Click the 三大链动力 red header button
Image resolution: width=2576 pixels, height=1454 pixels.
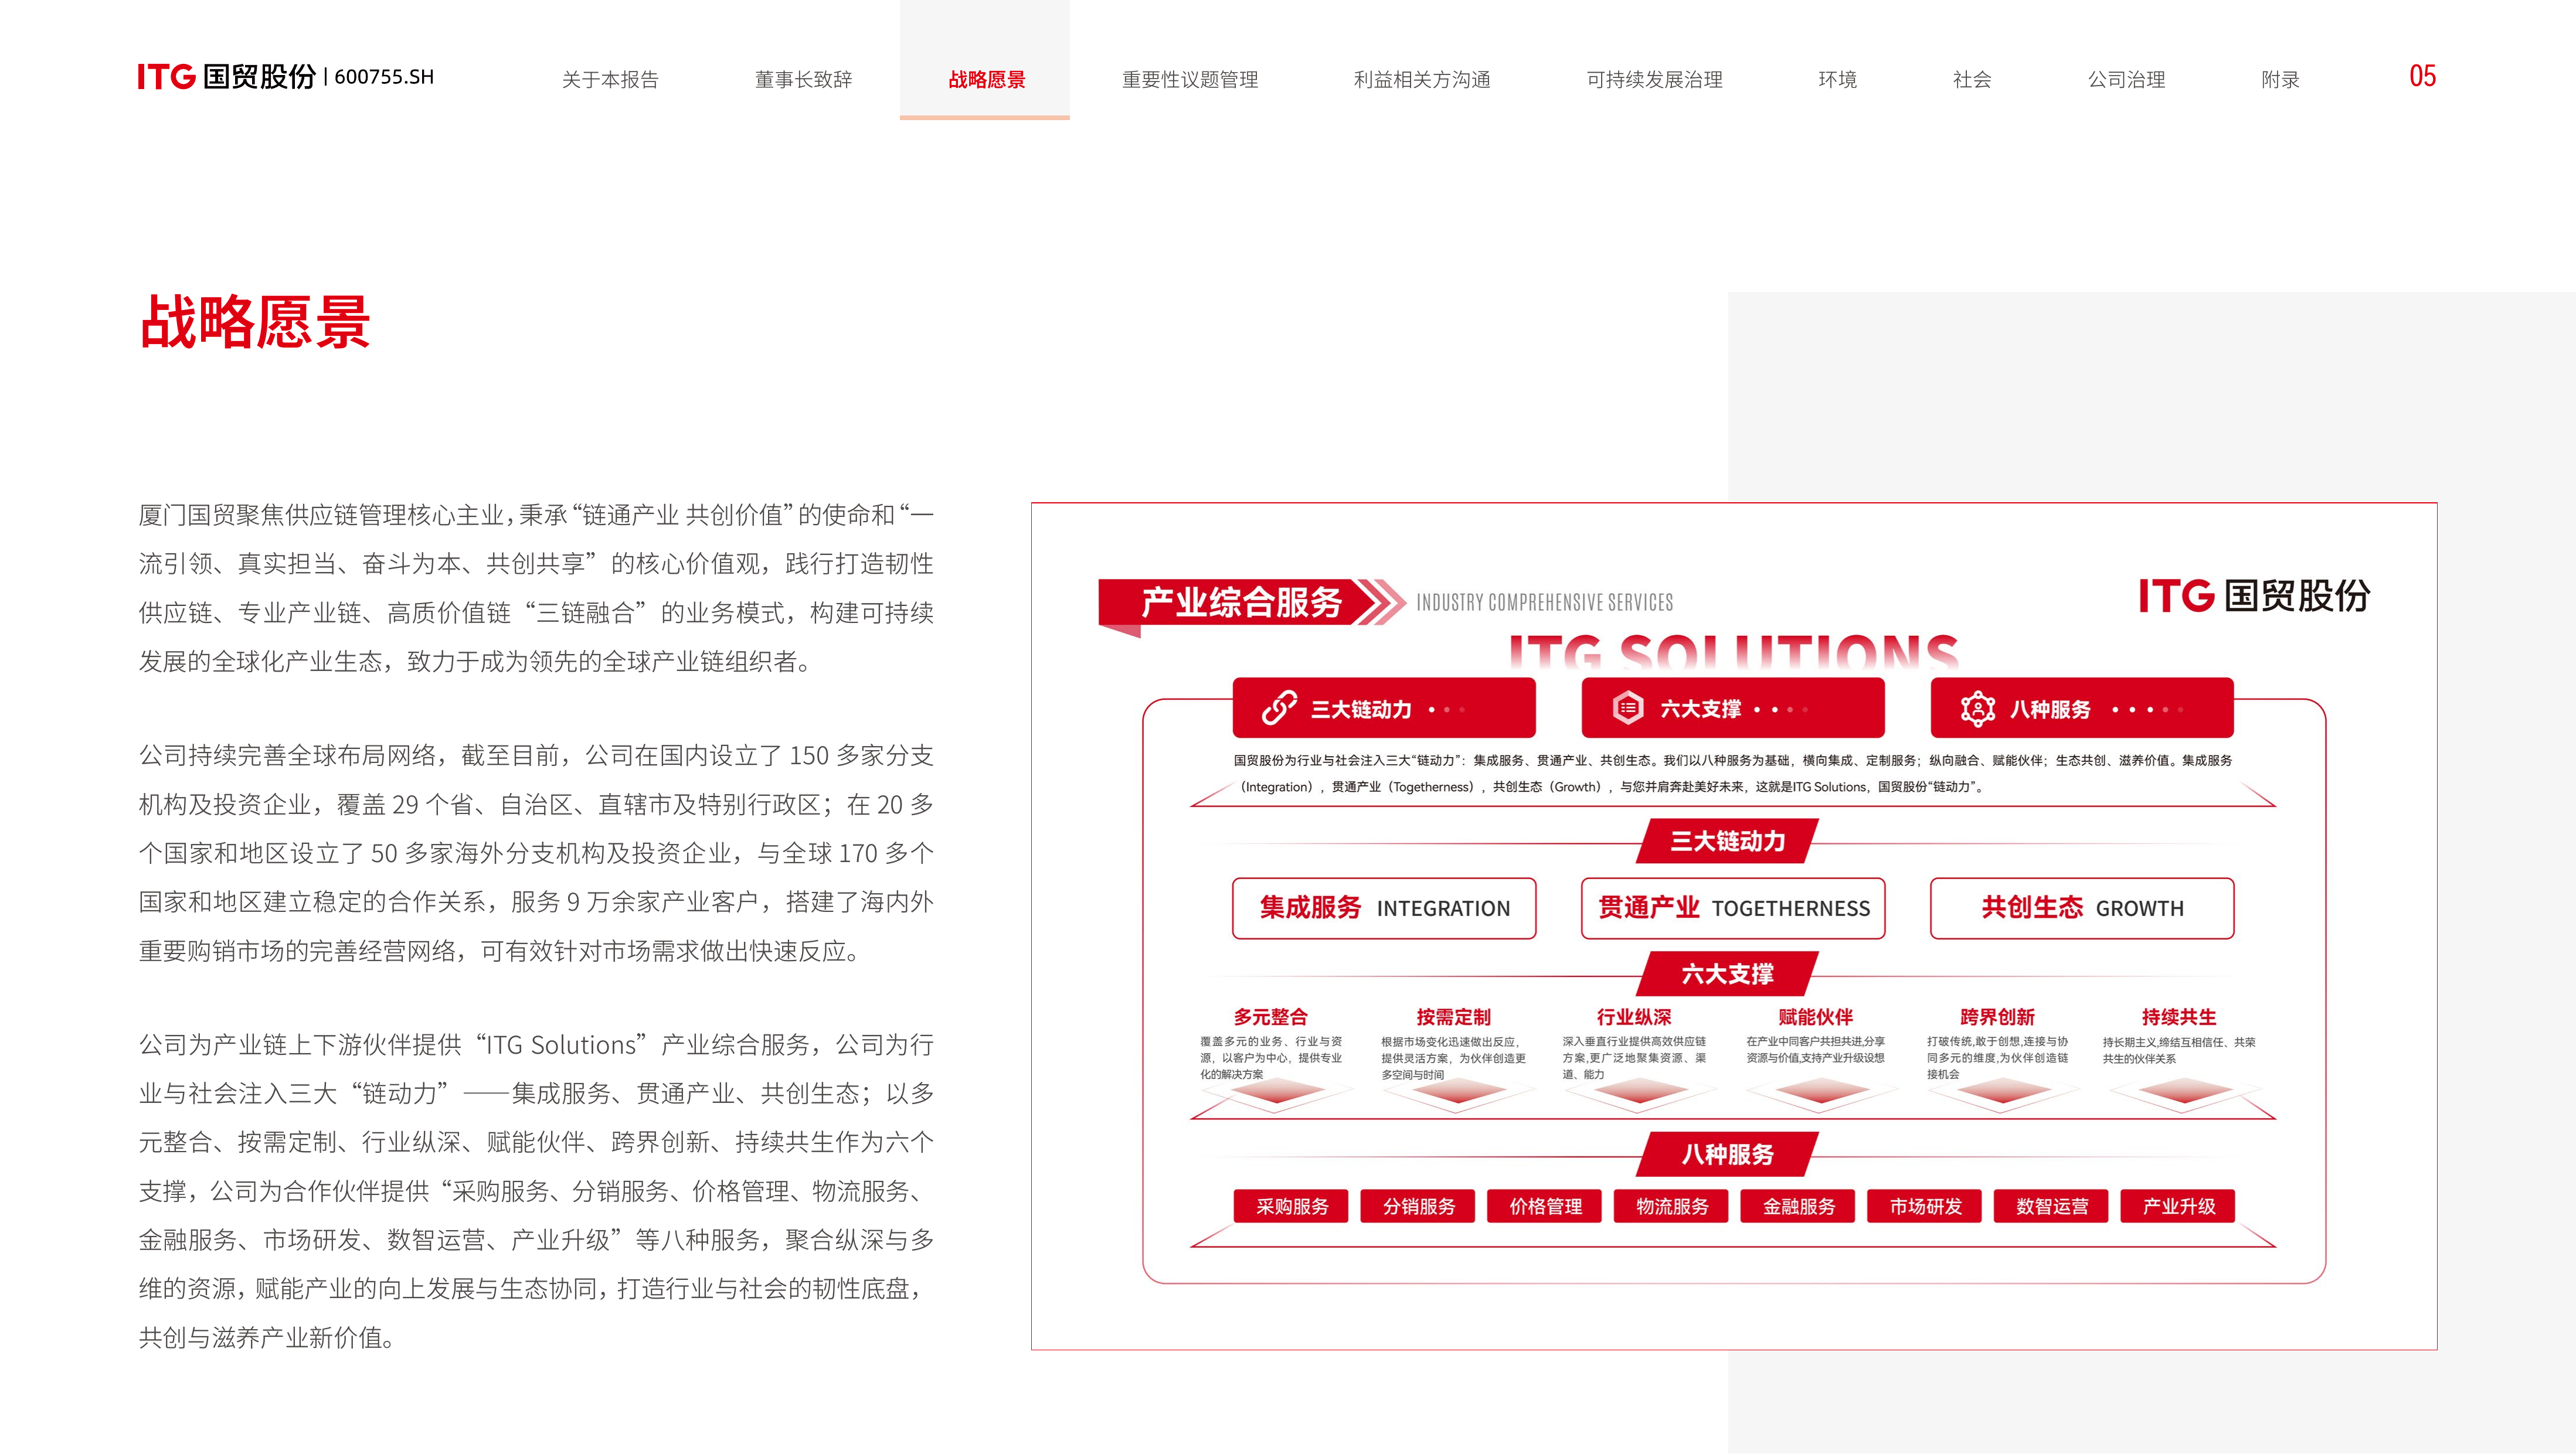pyautogui.click(x=1384, y=708)
